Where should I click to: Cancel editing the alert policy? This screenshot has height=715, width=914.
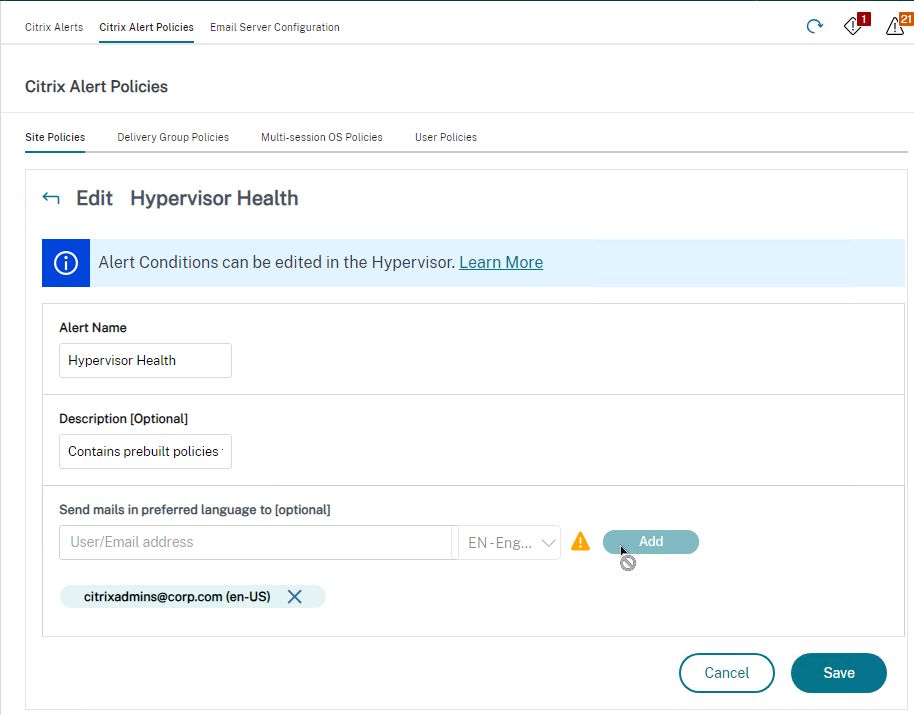(727, 673)
